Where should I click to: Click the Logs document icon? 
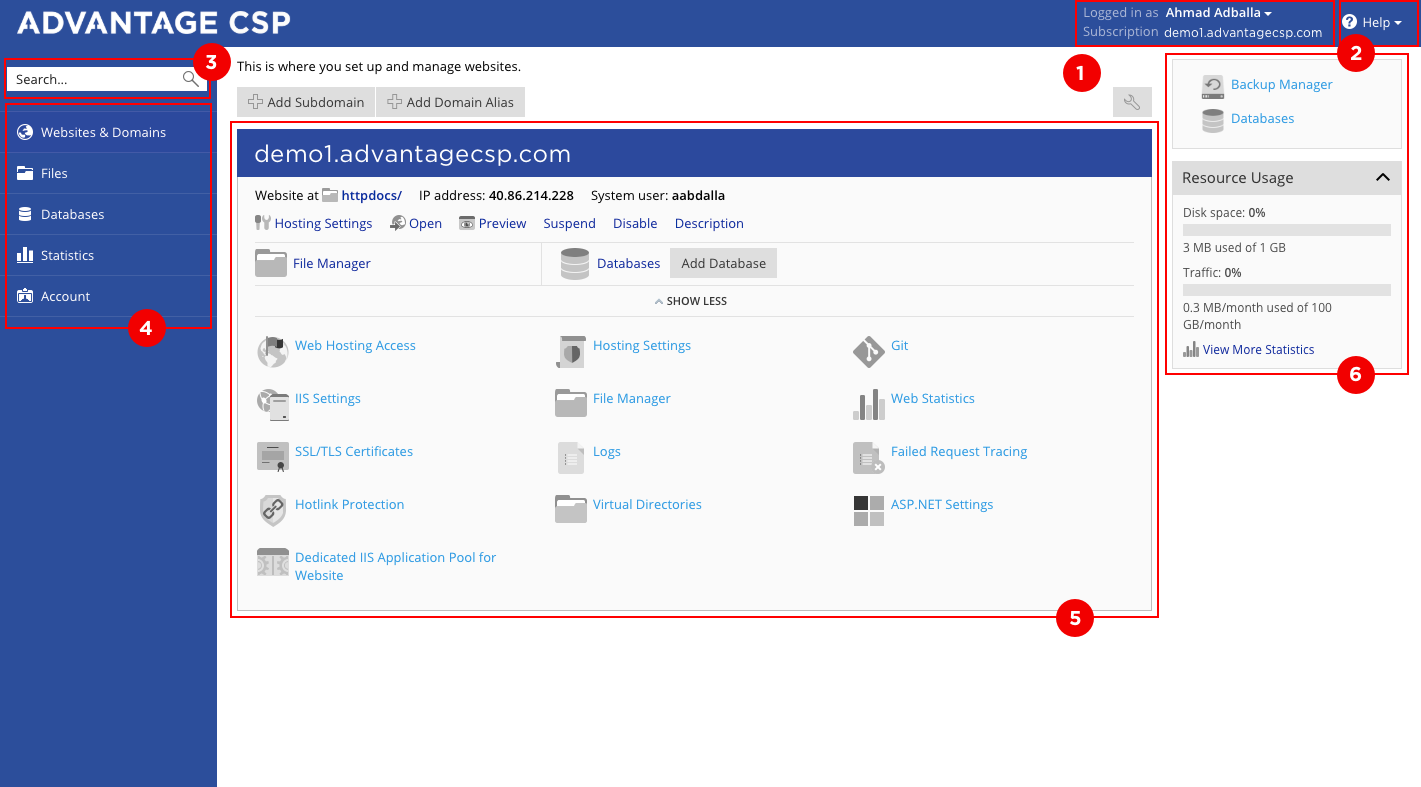(x=570, y=457)
